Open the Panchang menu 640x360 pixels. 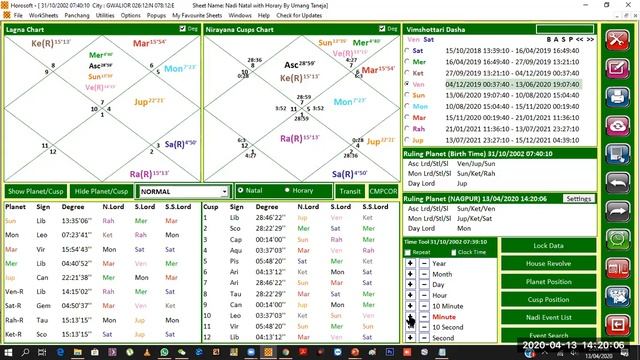point(77,15)
